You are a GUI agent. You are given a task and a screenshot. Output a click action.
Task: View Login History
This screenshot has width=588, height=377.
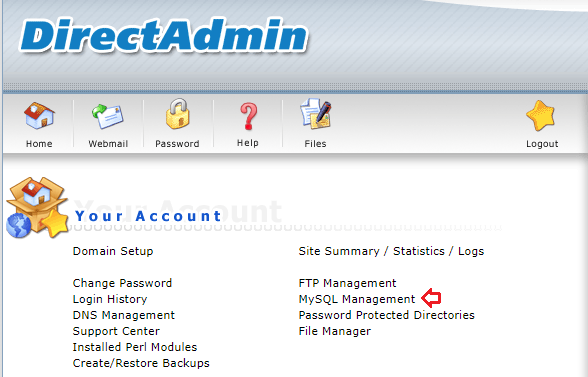pyautogui.click(x=110, y=299)
